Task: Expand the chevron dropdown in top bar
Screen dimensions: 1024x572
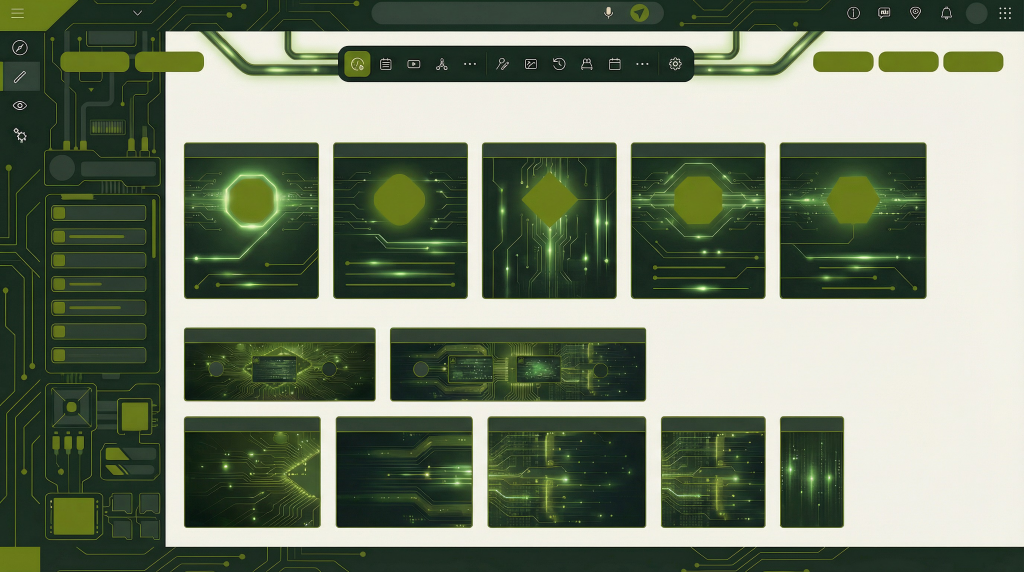Action: coord(137,13)
